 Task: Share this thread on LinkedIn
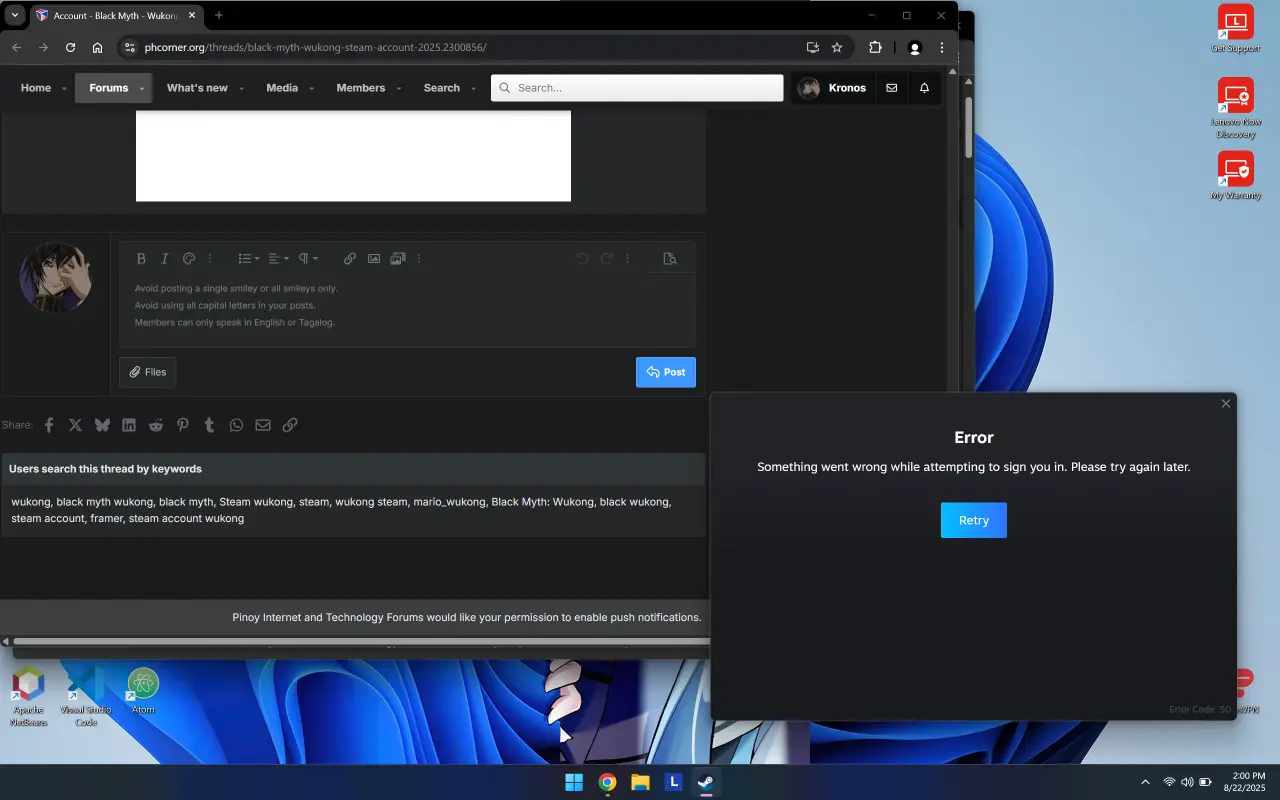(129, 425)
